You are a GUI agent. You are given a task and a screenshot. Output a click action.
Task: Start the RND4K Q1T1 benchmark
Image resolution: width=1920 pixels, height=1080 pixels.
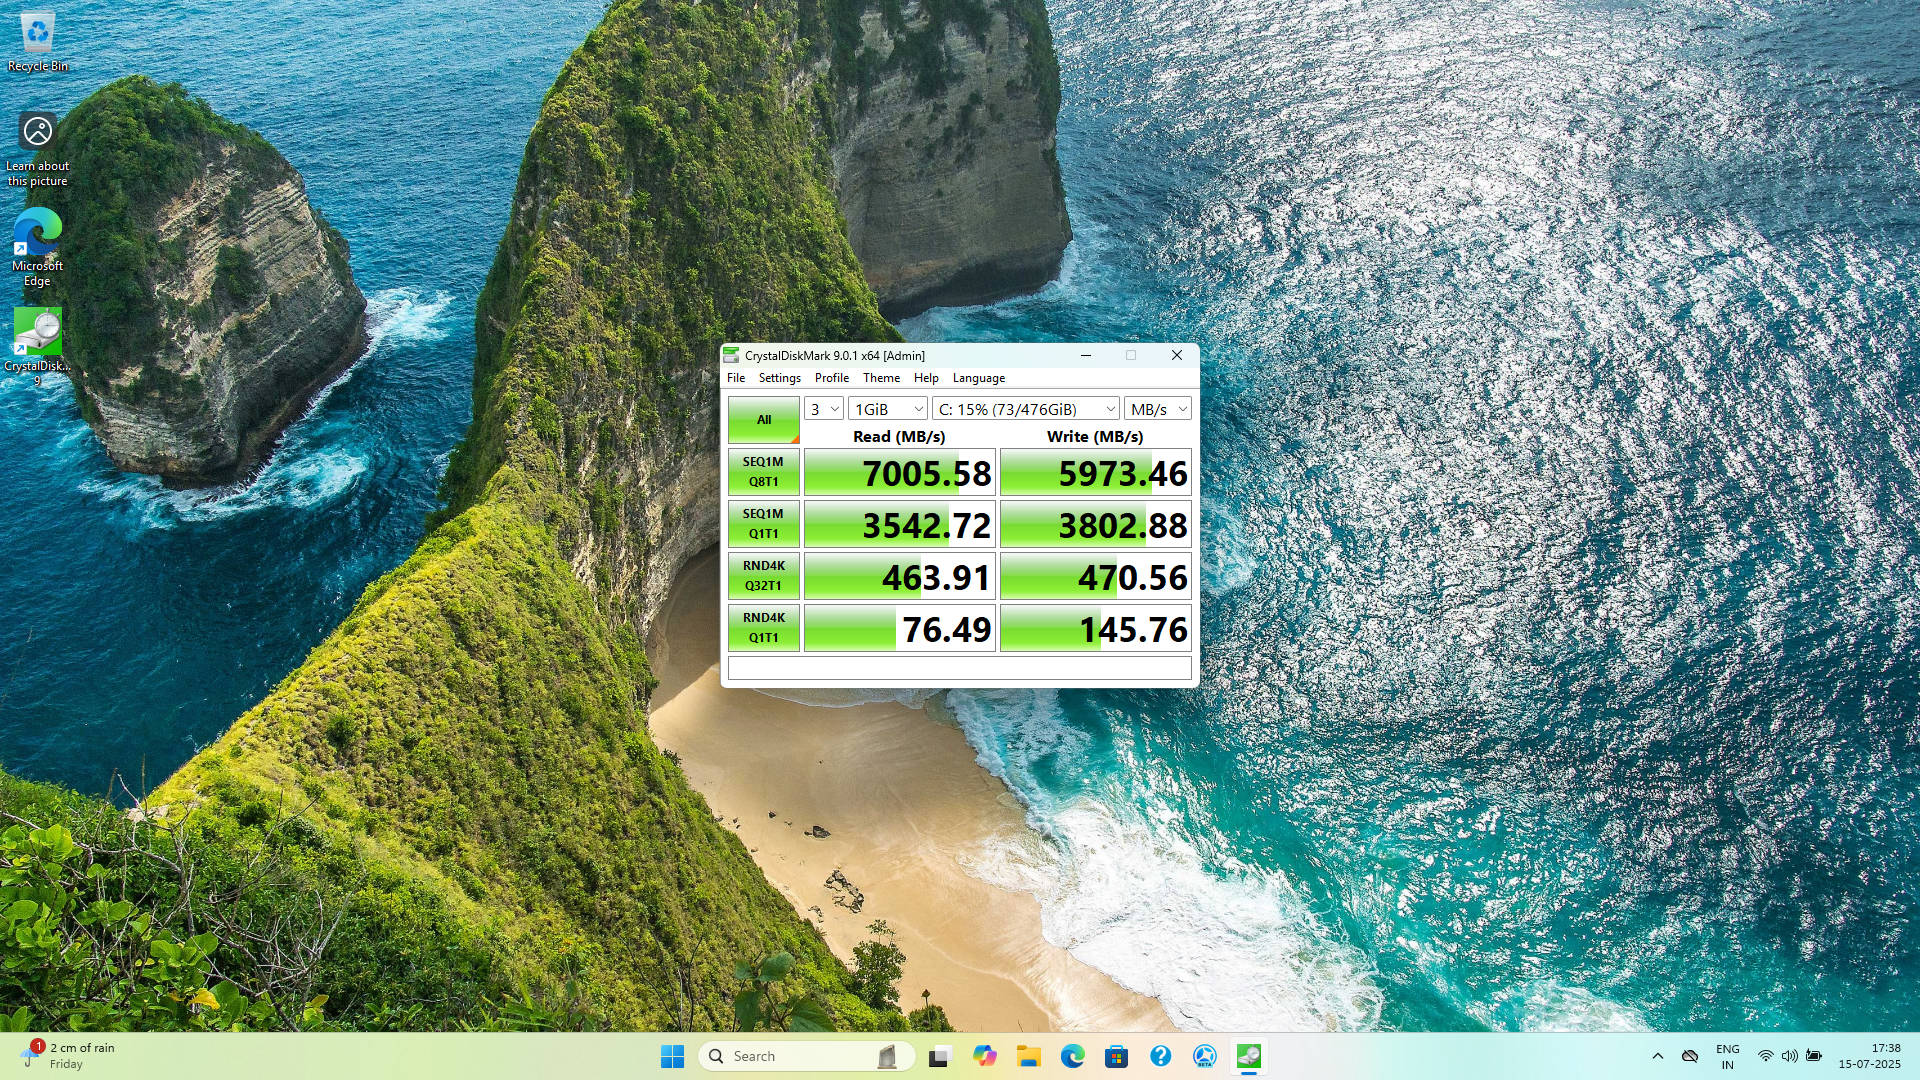point(763,628)
